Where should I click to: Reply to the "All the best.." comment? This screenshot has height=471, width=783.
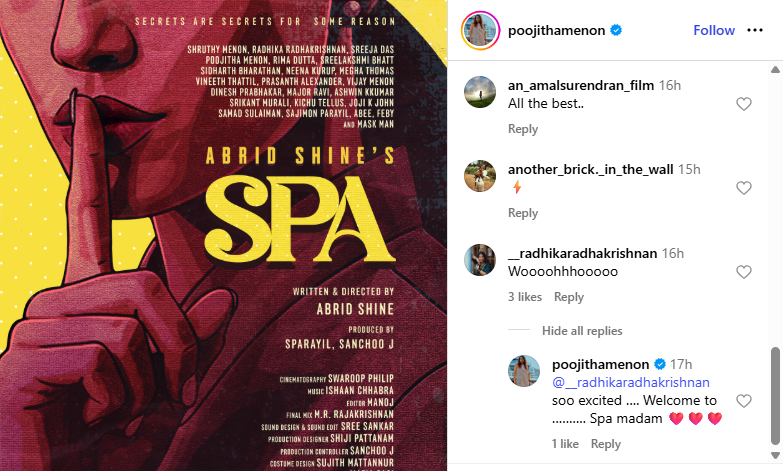(523, 129)
